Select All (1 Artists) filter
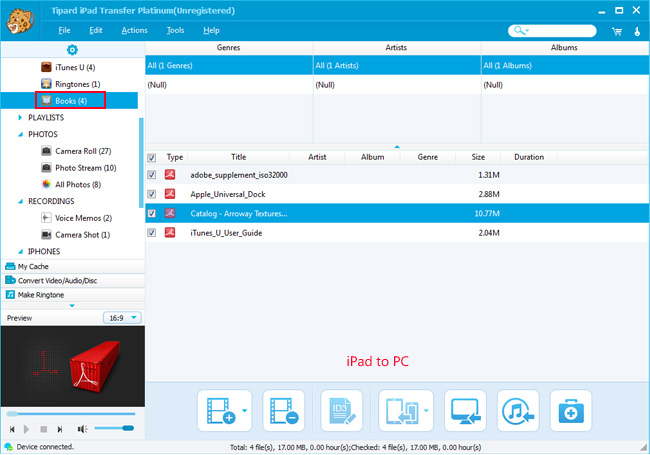The height and width of the screenshot is (455, 650). coord(397,65)
